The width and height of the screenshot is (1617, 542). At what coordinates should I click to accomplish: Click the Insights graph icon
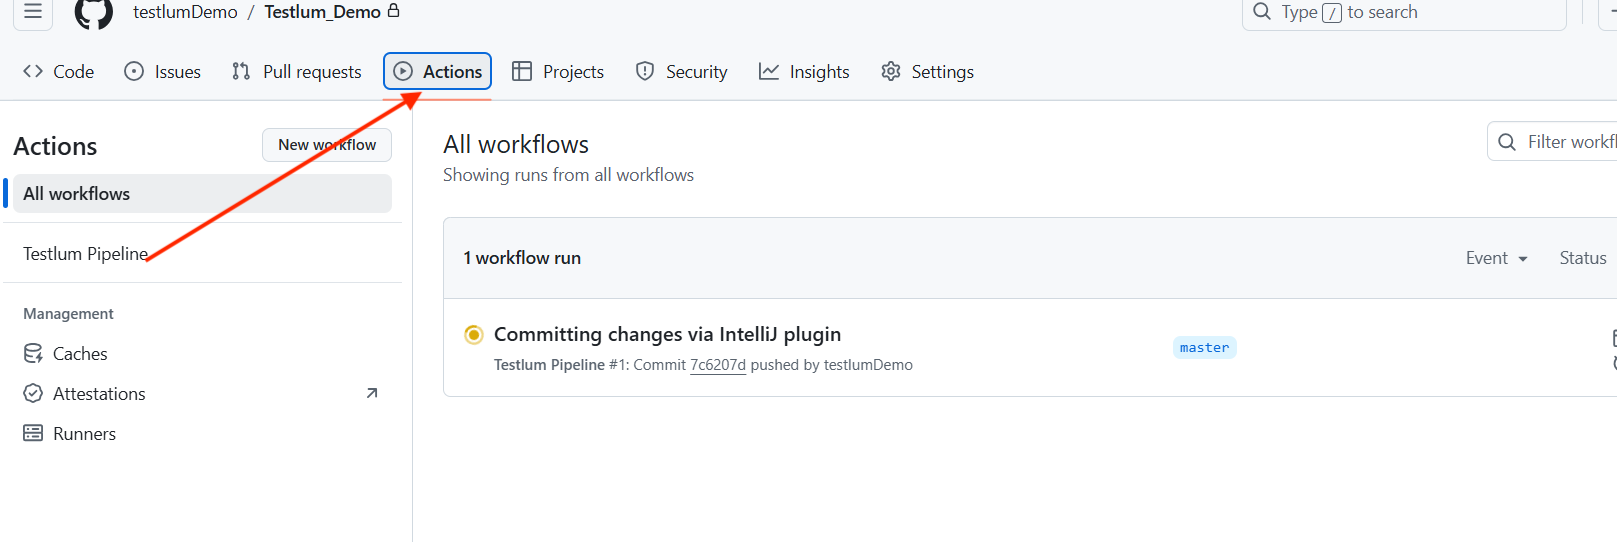[x=769, y=71]
